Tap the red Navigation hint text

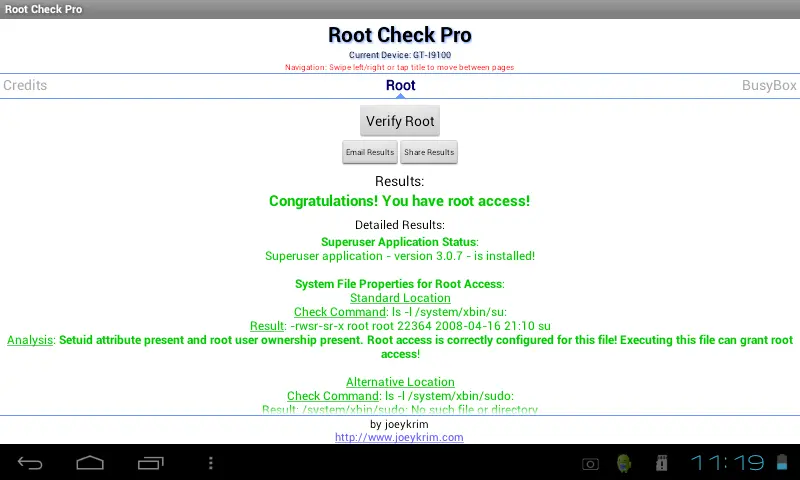tap(399, 67)
